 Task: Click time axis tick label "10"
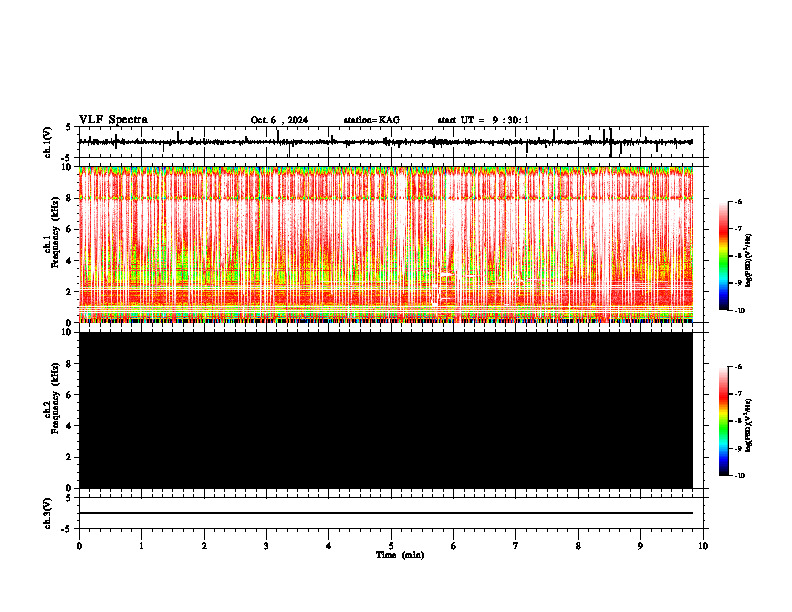pos(703,546)
